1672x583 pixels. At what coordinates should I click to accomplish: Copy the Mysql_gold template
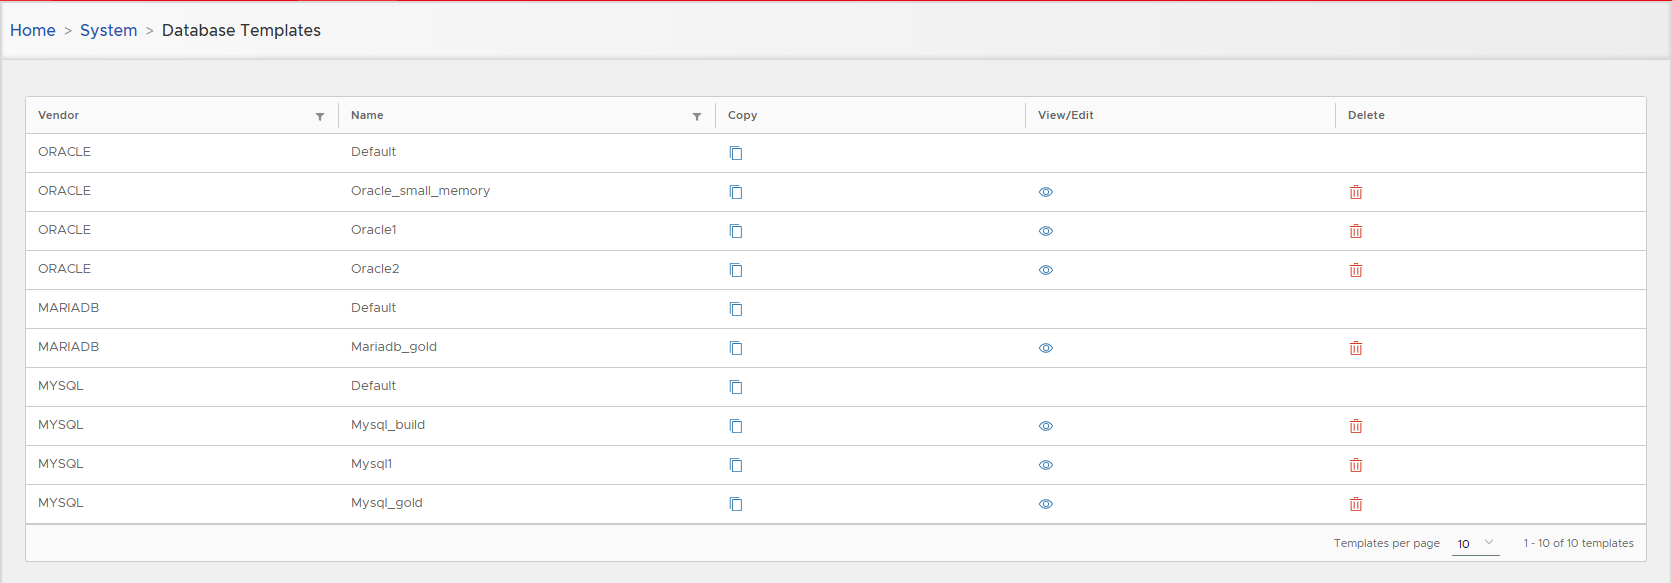pos(736,504)
